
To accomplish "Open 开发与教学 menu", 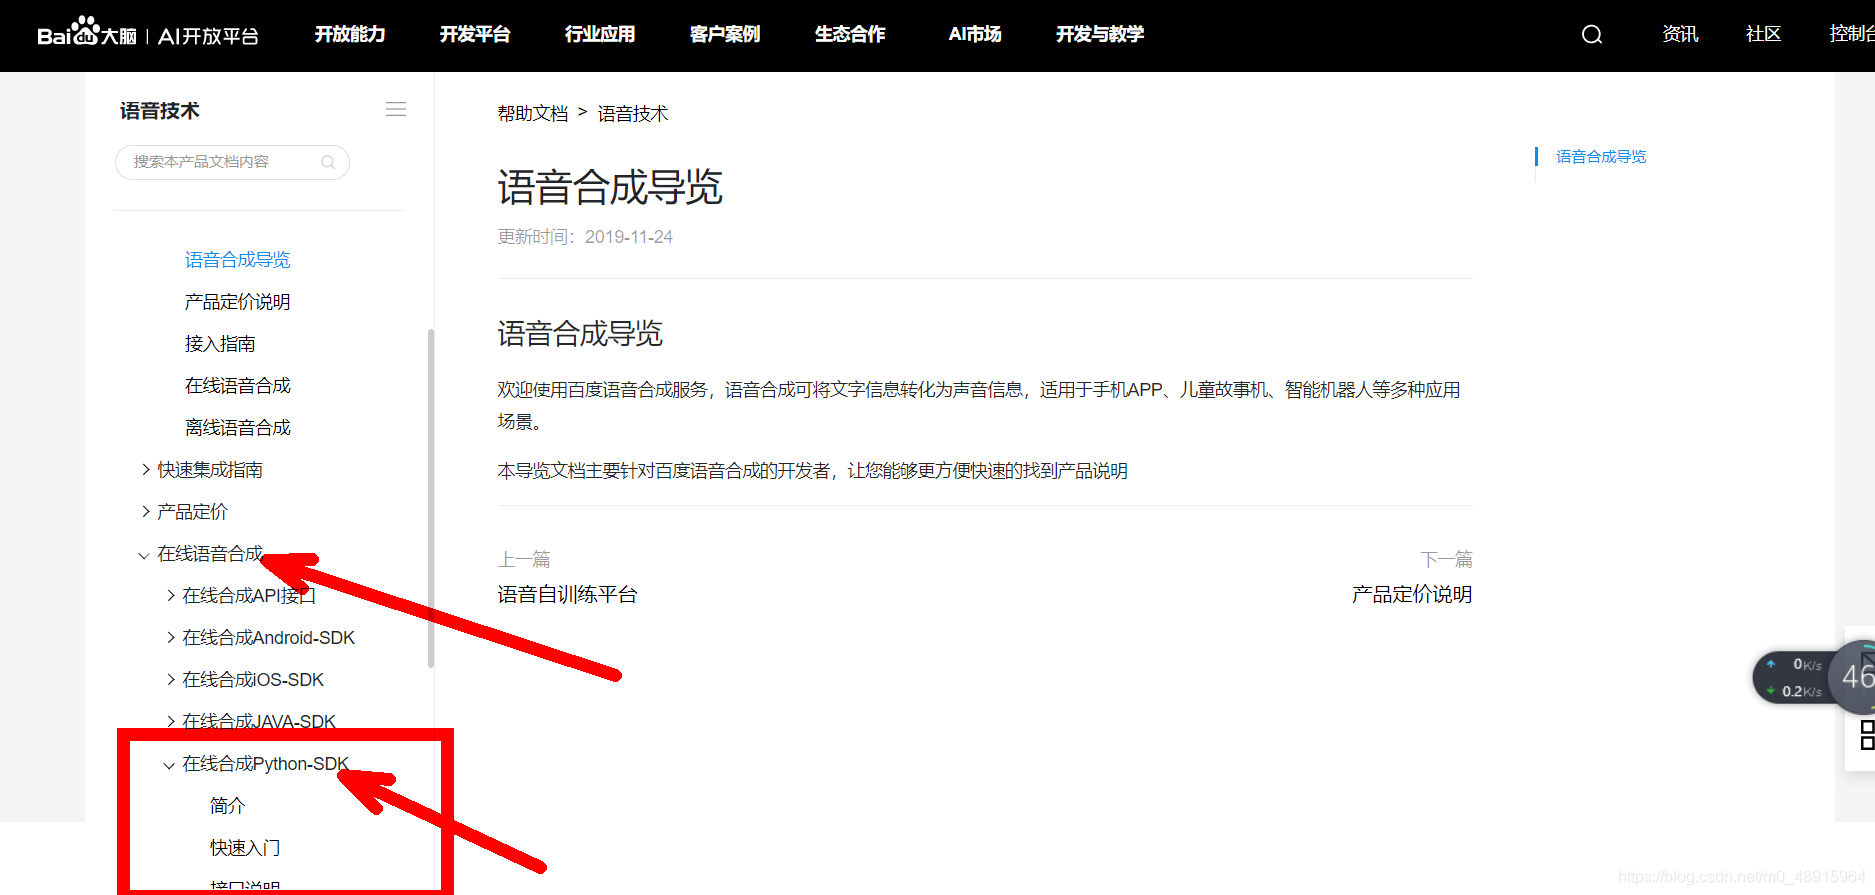I will pos(1100,34).
